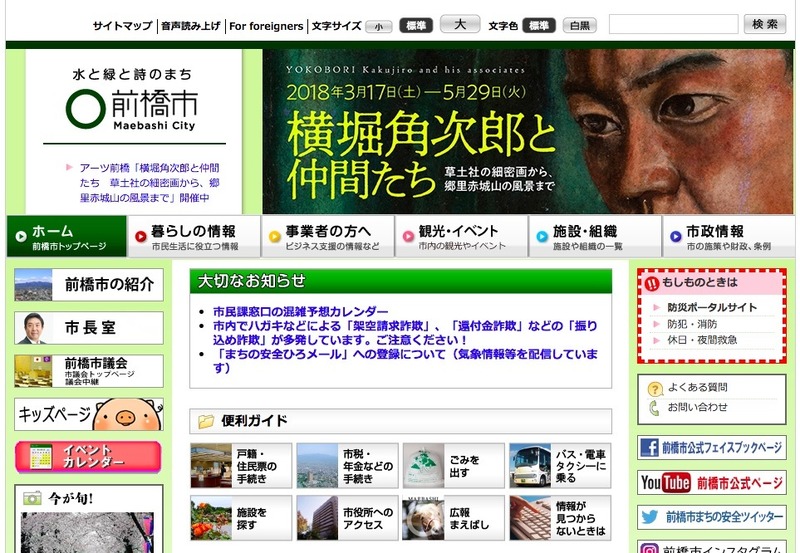Click the search text input field

pyautogui.click(x=673, y=24)
